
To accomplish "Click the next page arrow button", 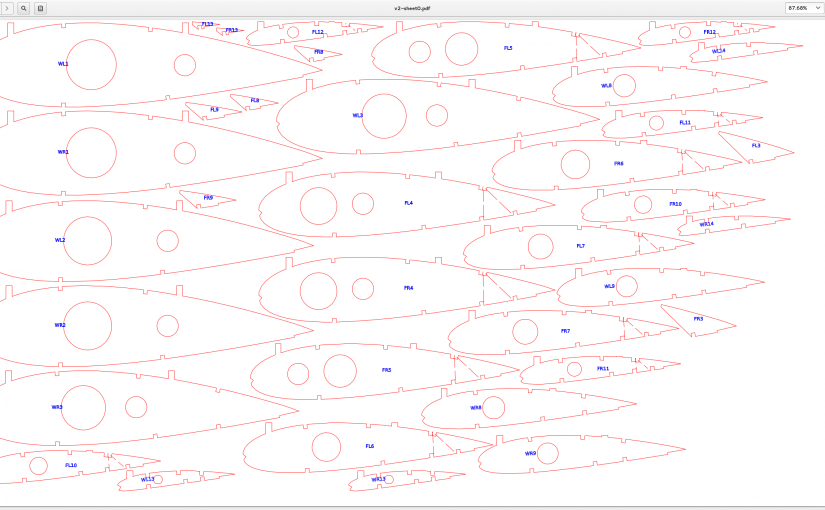I will coord(6,7).
